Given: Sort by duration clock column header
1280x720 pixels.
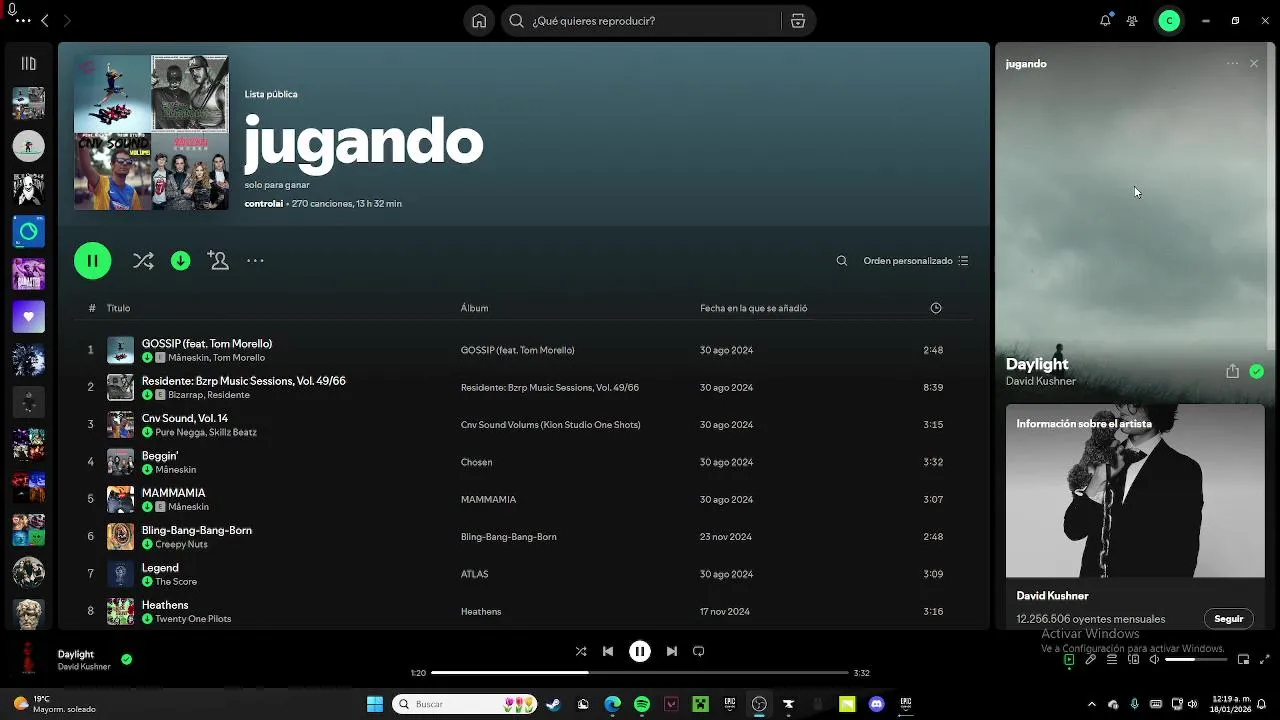Looking at the screenshot, I should pos(936,308).
